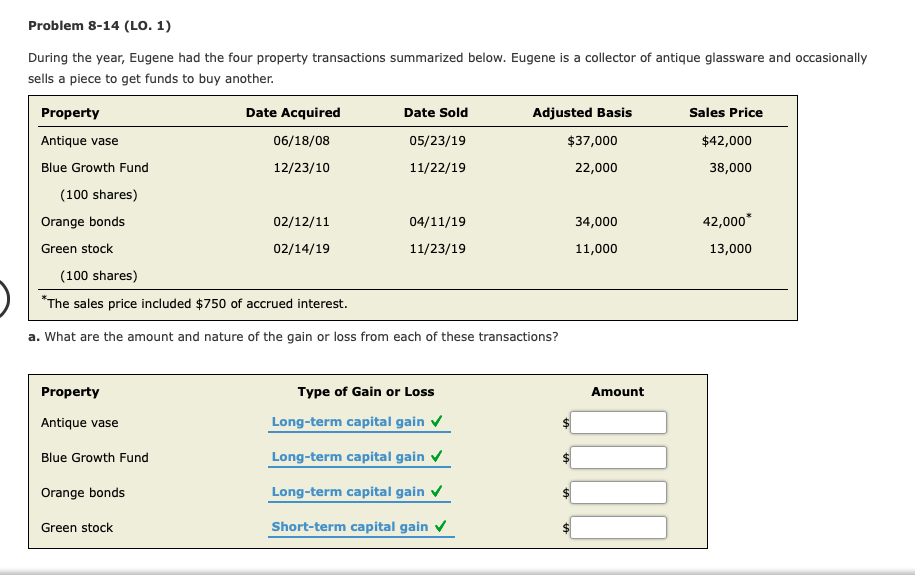This screenshot has width=915, height=580.
Task: Click the $37,000 adjusted basis cell
Action: (x=592, y=141)
